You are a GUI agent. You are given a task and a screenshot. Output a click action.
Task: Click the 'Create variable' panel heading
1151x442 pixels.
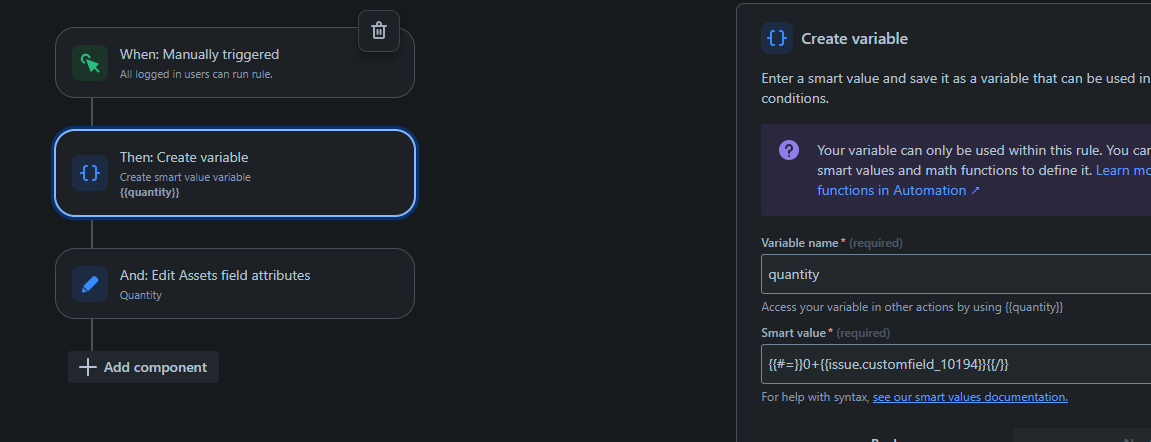coord(854,39)
